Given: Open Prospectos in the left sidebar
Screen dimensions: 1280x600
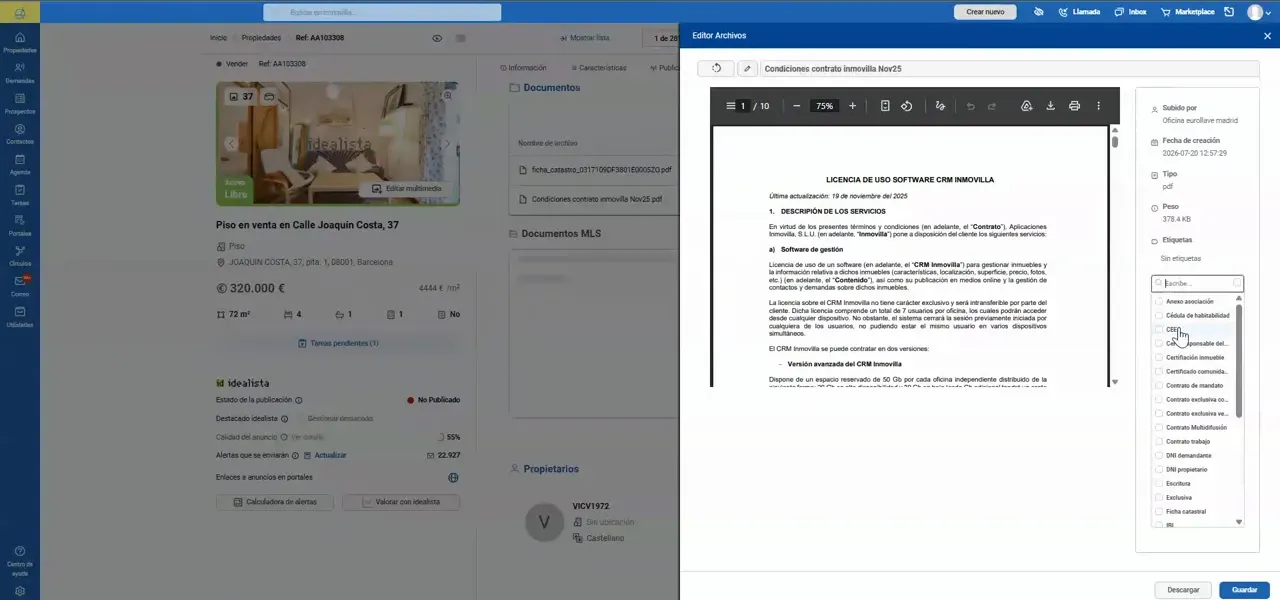Looking at the screenshot, I should (x=20, y=104).
